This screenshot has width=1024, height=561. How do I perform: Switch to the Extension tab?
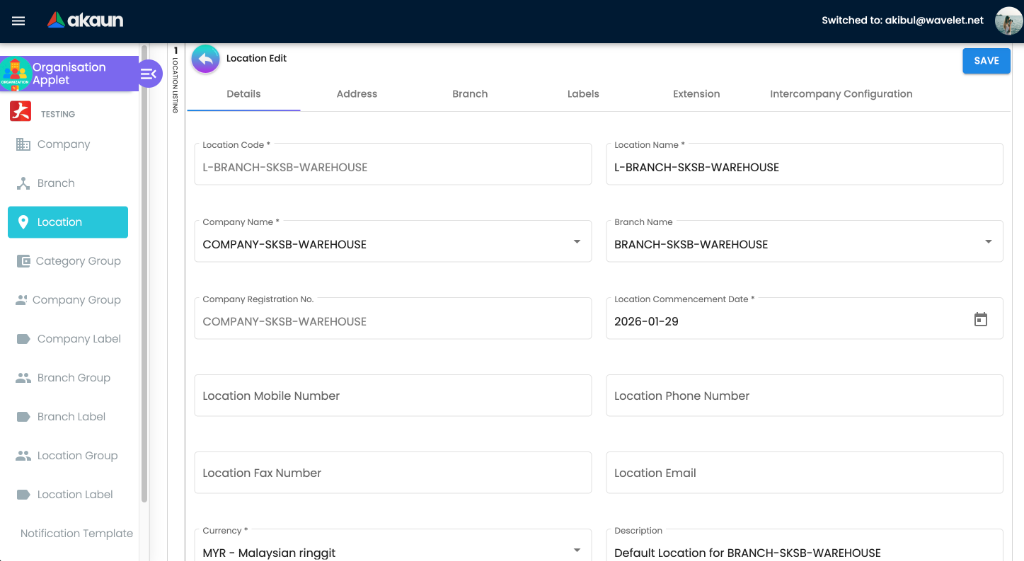click(x=696, y=94)
